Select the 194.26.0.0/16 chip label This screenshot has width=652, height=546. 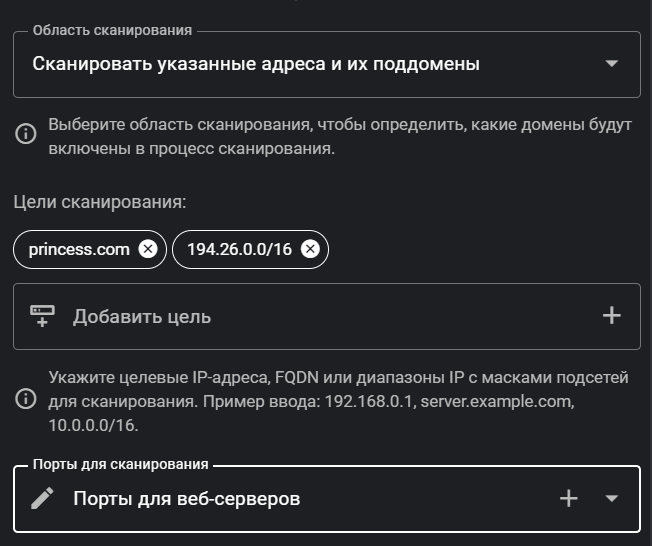(x=239, y=249)
